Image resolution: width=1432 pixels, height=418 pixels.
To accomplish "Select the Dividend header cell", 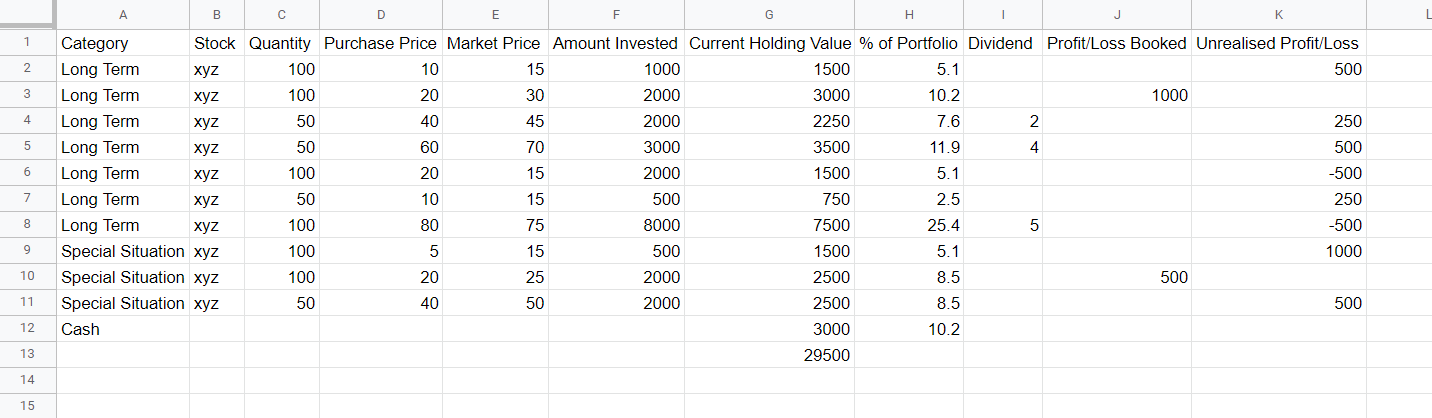I will (x=1002, y=43).
